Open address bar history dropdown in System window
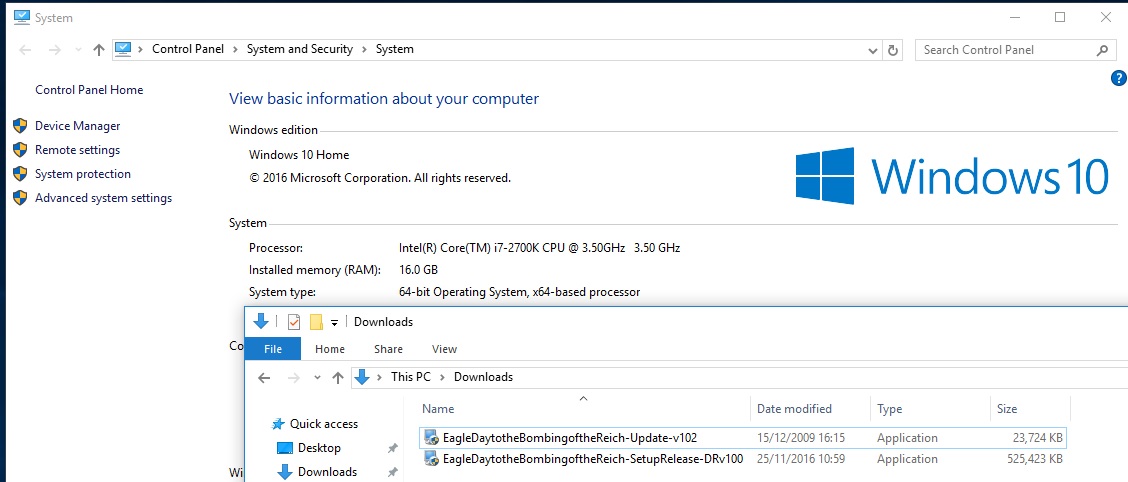Image resolution: width=1128 pixels, height=482 pixels. click(873, 50)
